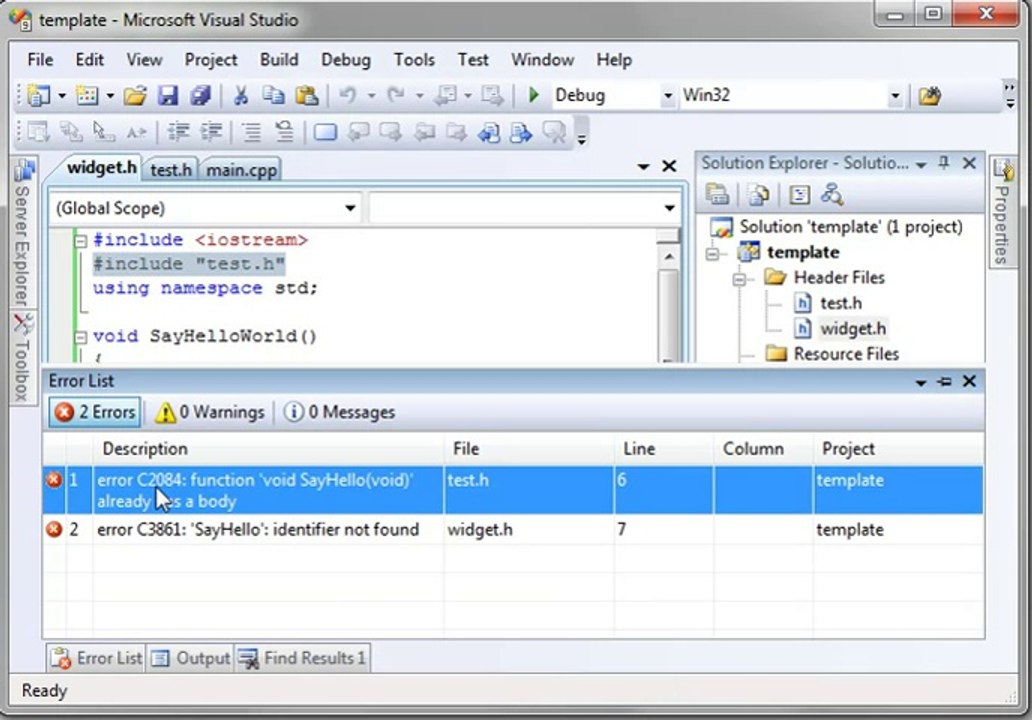Select widget.h in Solution Explorer
This screenshot has height=720, width=1032.
852,328
